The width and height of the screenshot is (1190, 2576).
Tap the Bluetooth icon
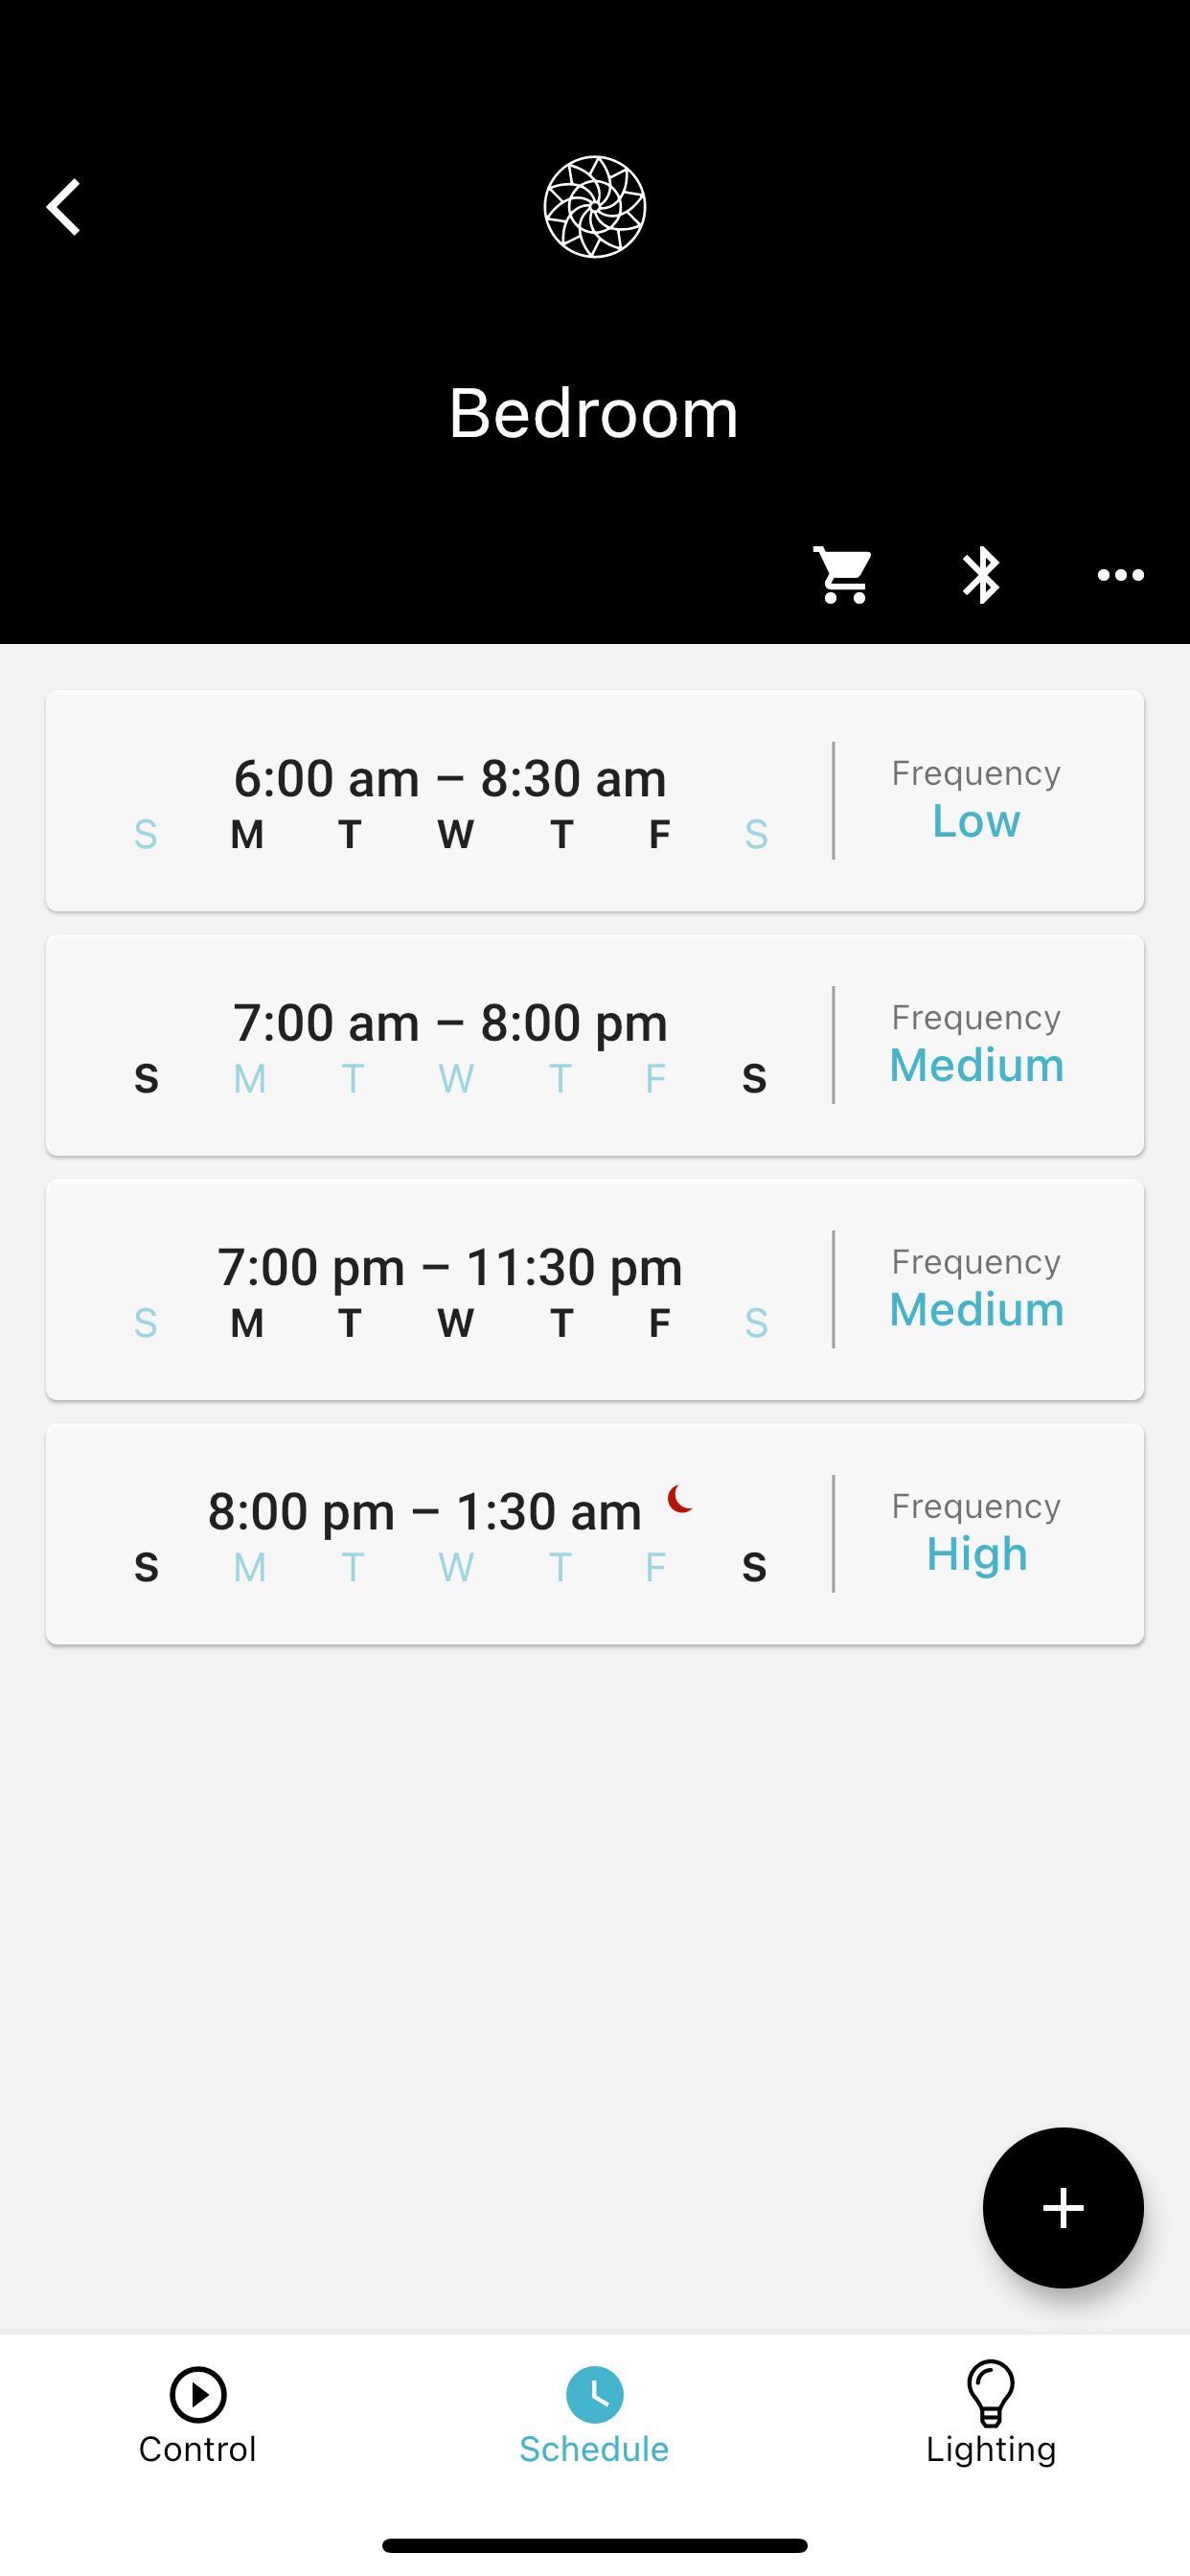coord(981,575)
